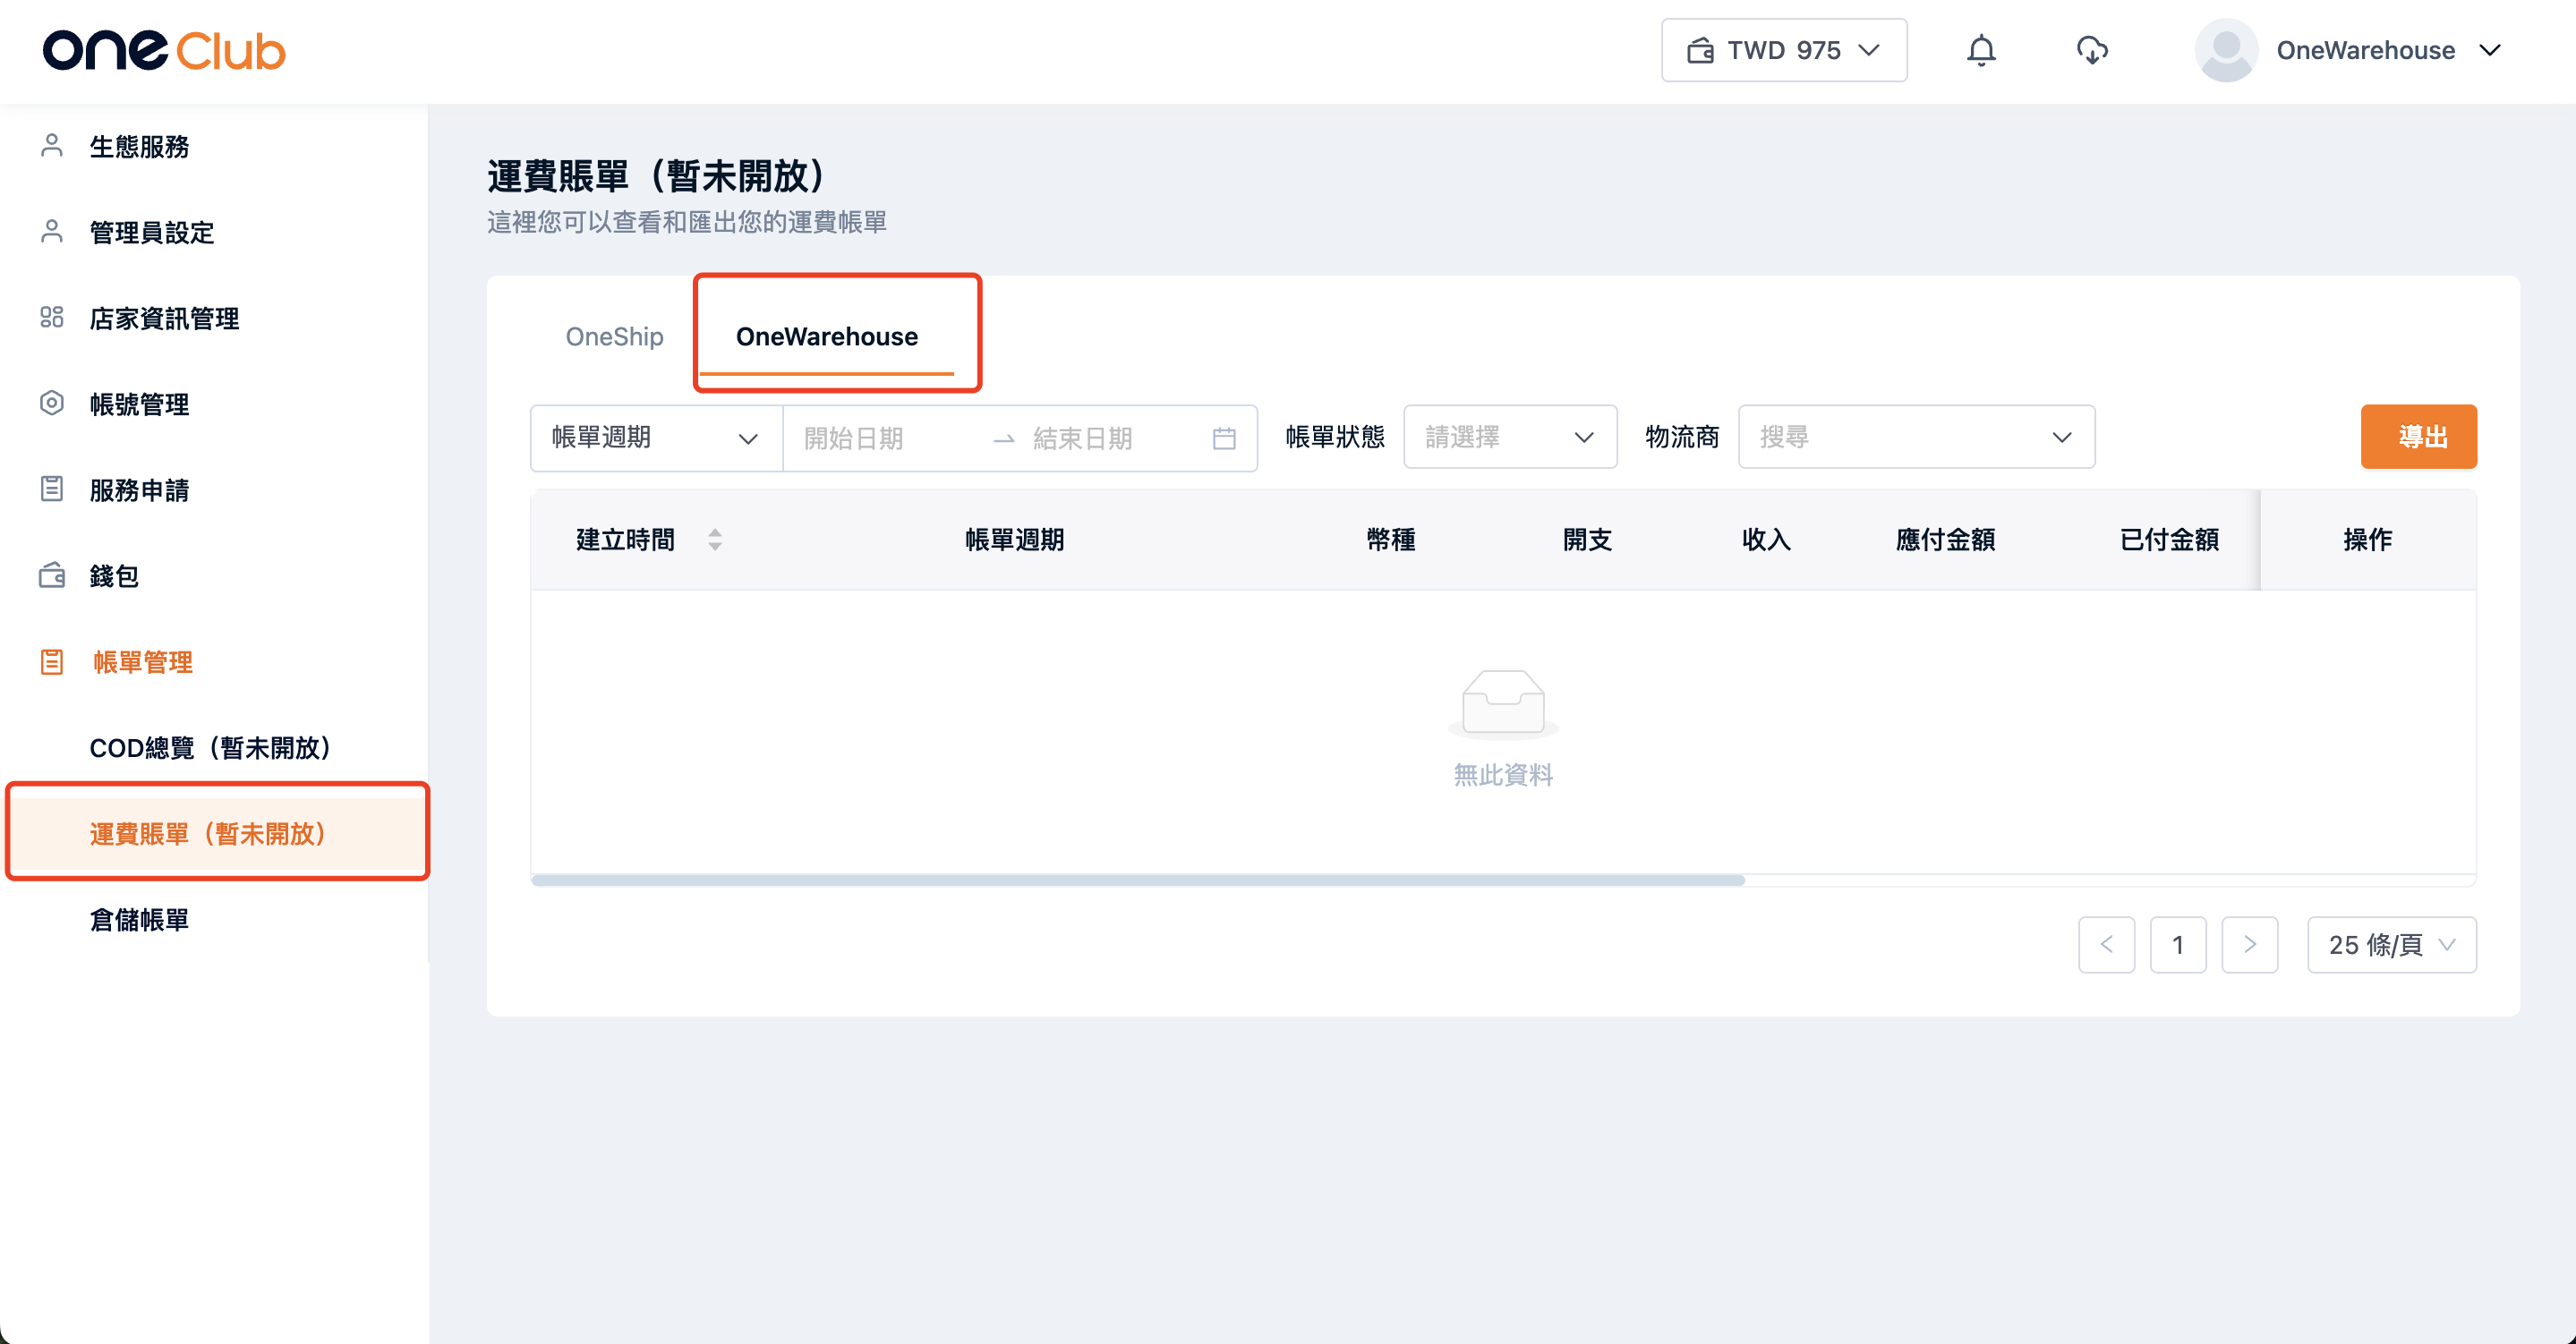Screen dimensions: 2576x1344
Task: Open the 物流商 search dropdown
Action: click(1916, 437)
